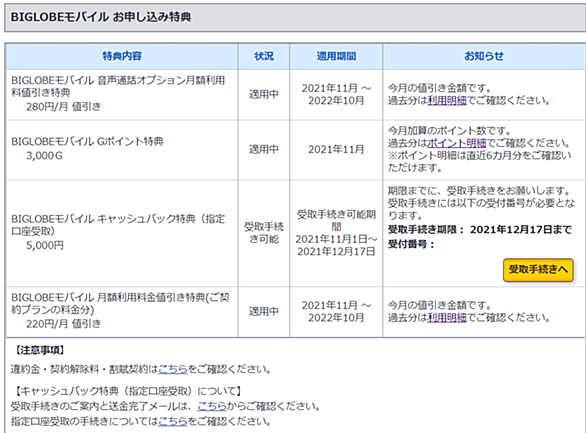Click the 状況 column header
Viewport: 586px width, 433px height.
tap(264, 56)
